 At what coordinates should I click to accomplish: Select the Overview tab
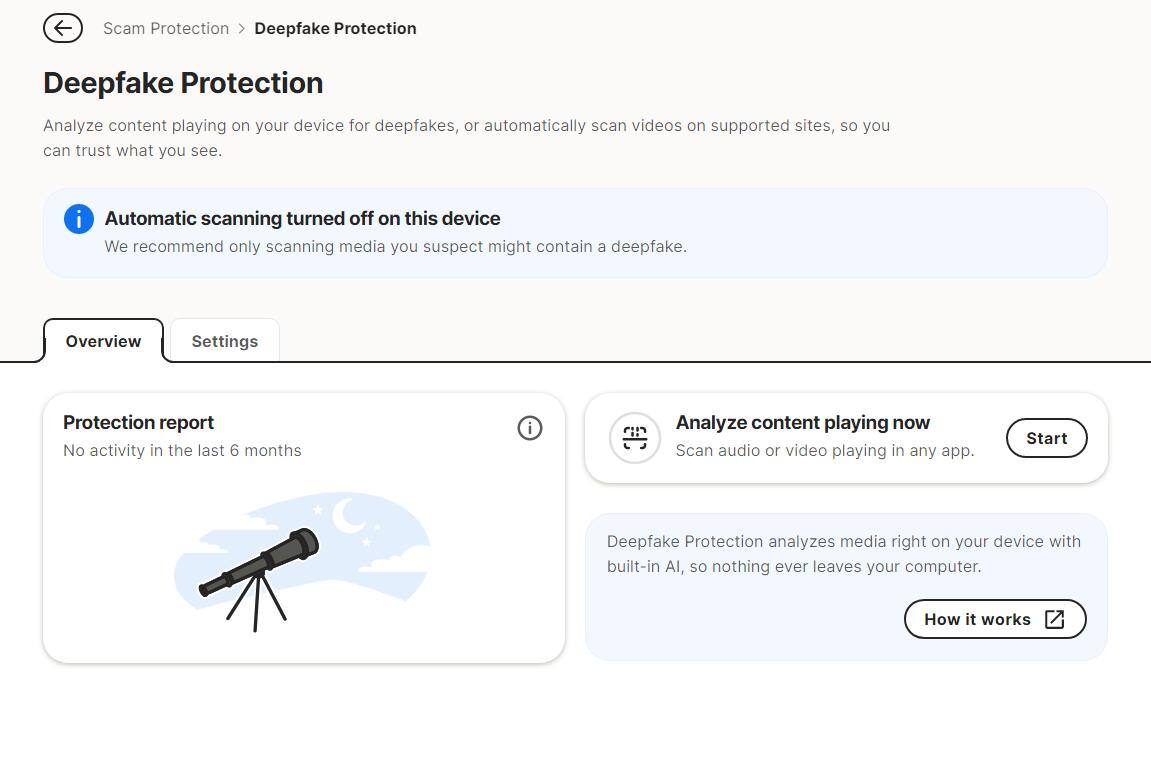pos(103,341)
